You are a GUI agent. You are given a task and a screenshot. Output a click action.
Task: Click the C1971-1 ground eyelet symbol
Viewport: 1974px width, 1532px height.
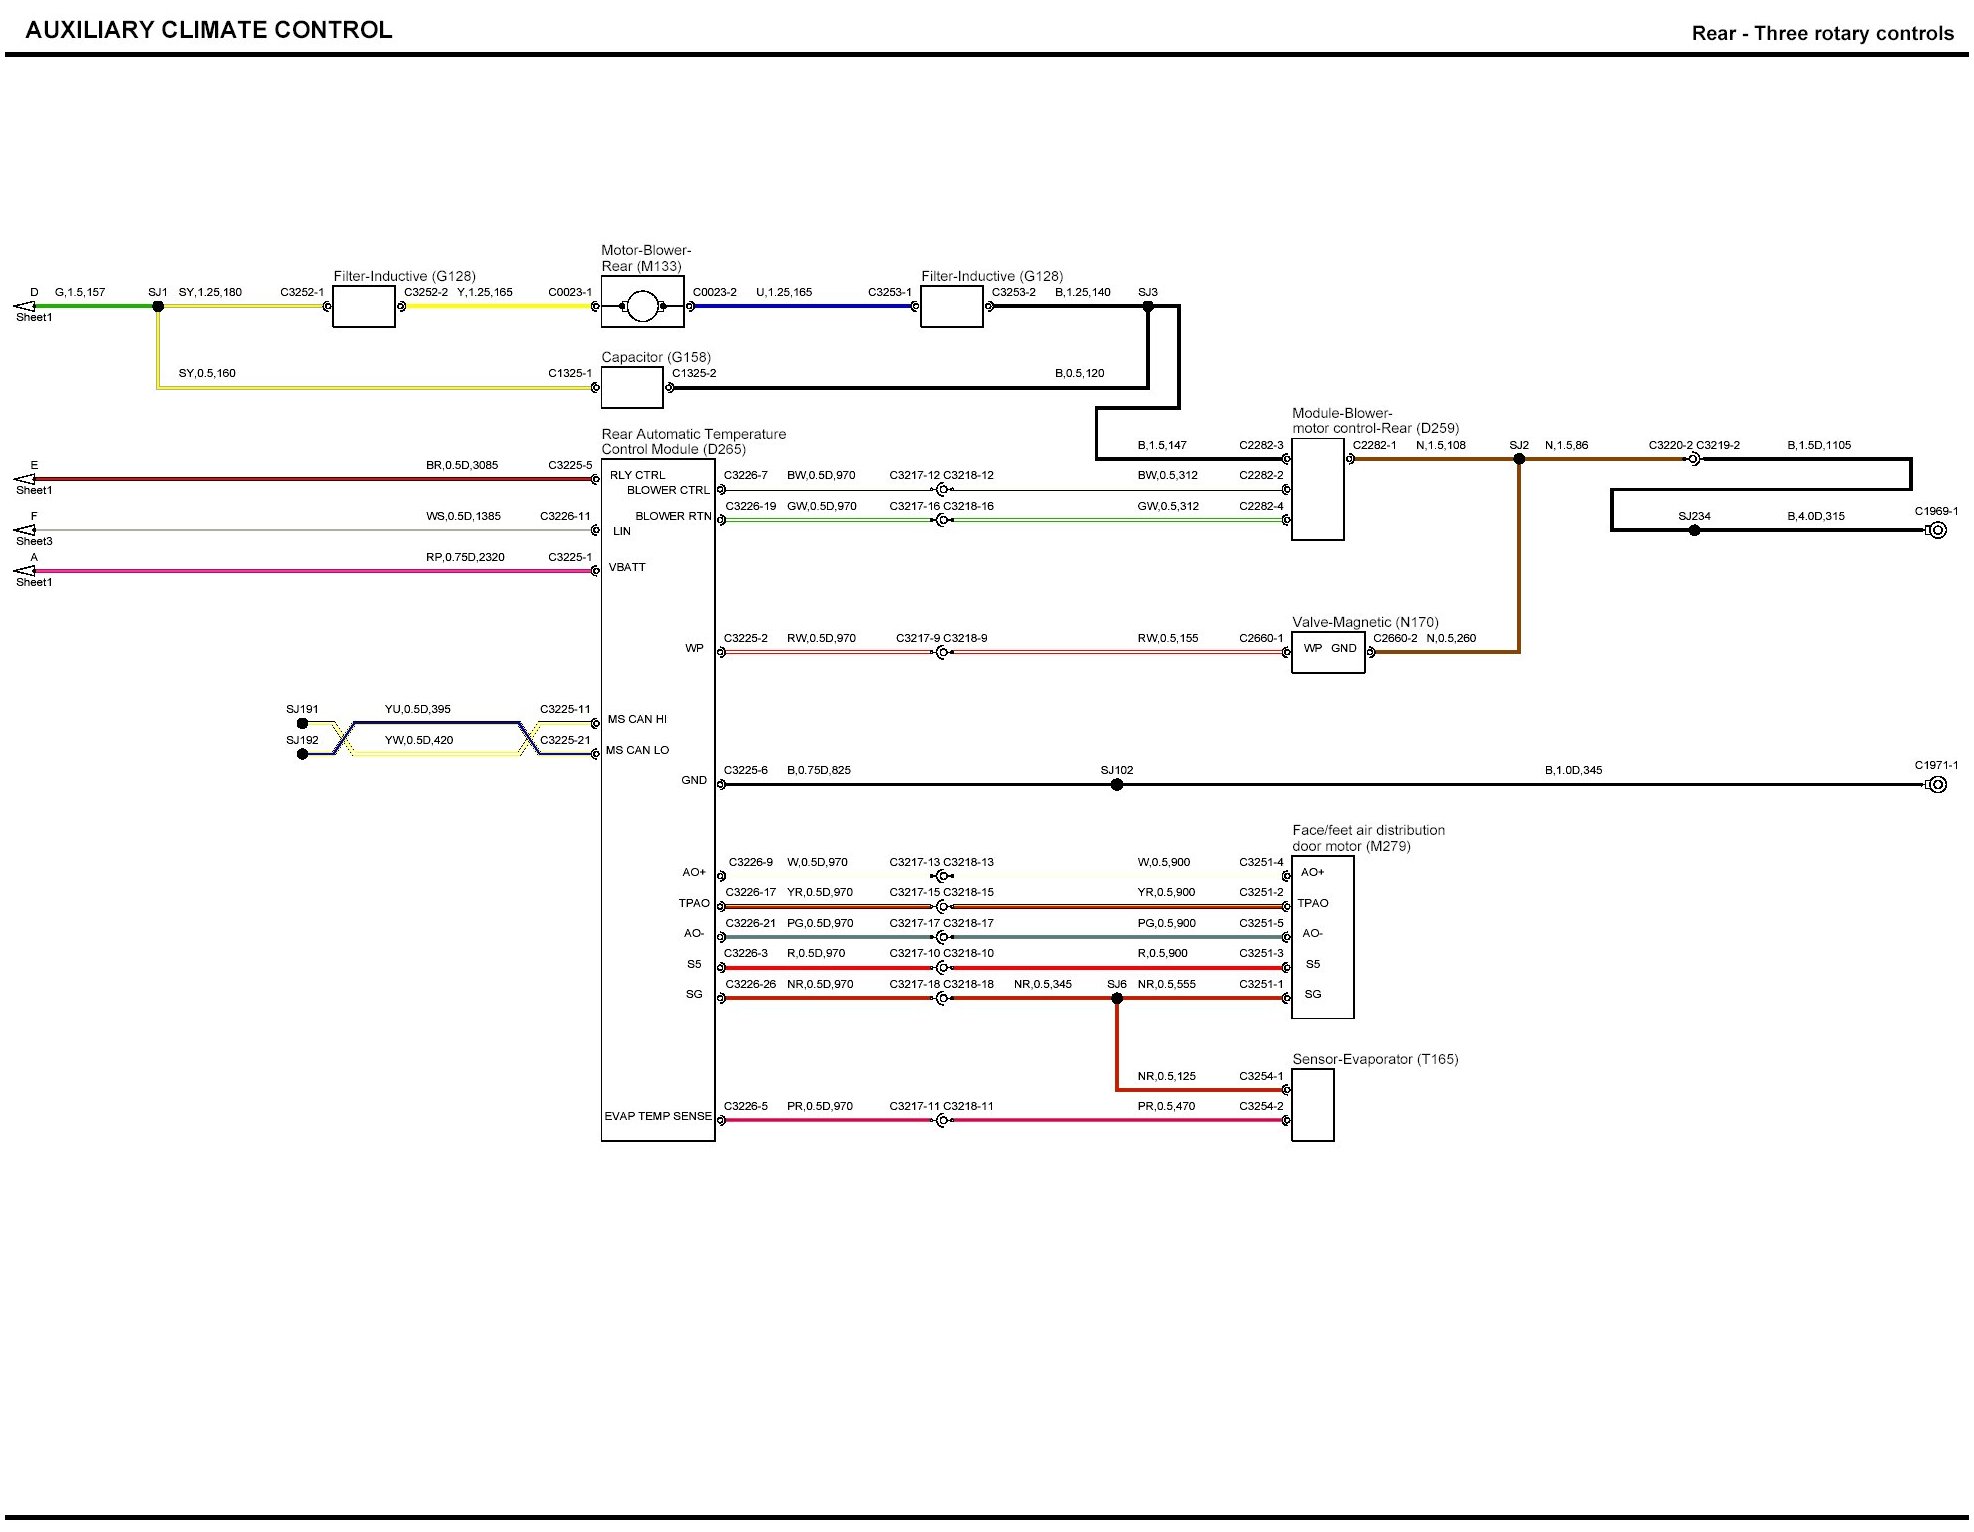(x=1937, y=785)
